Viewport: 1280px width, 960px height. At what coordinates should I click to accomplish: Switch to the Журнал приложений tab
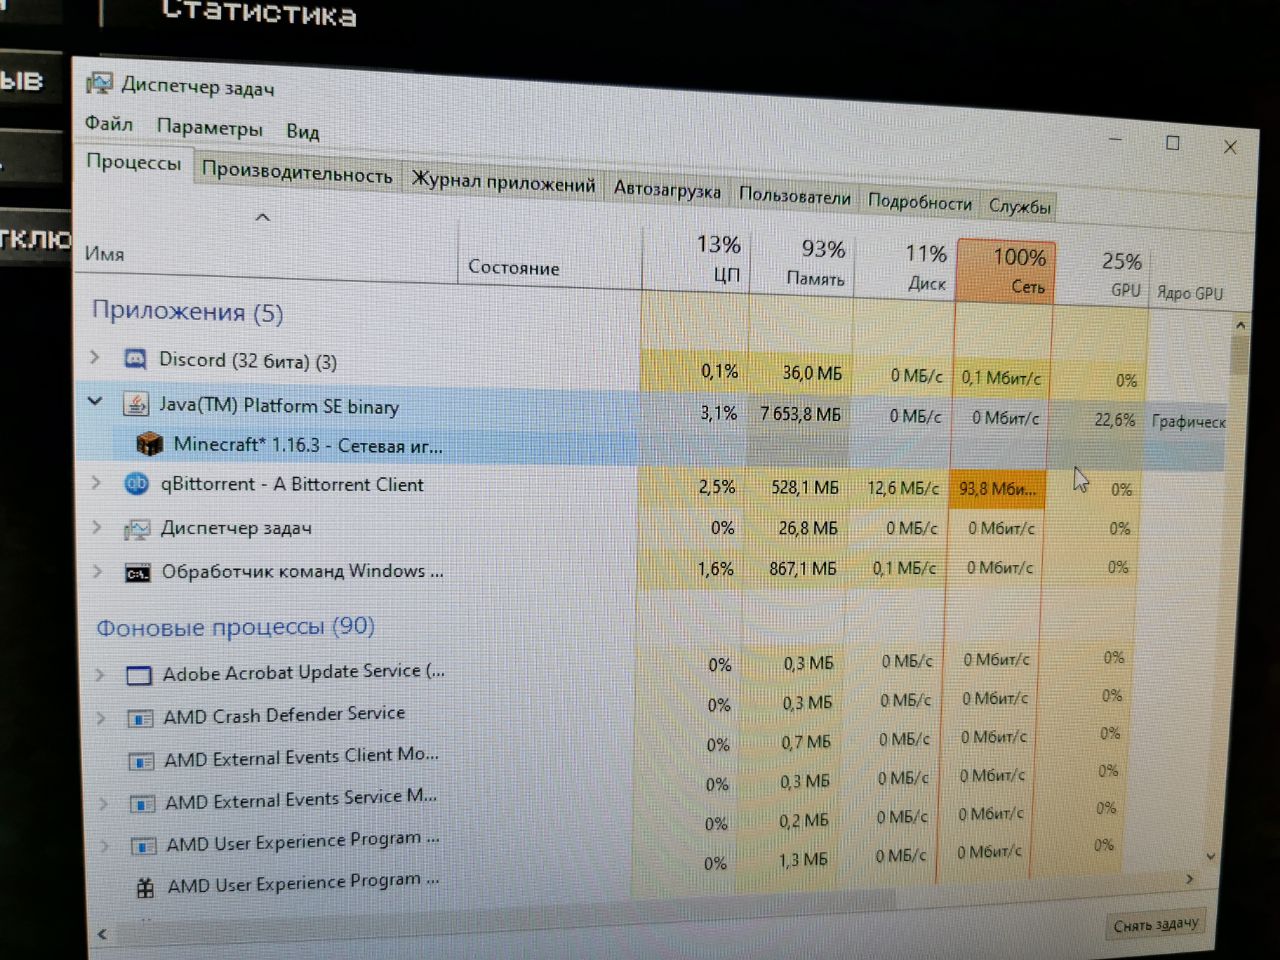503,183
